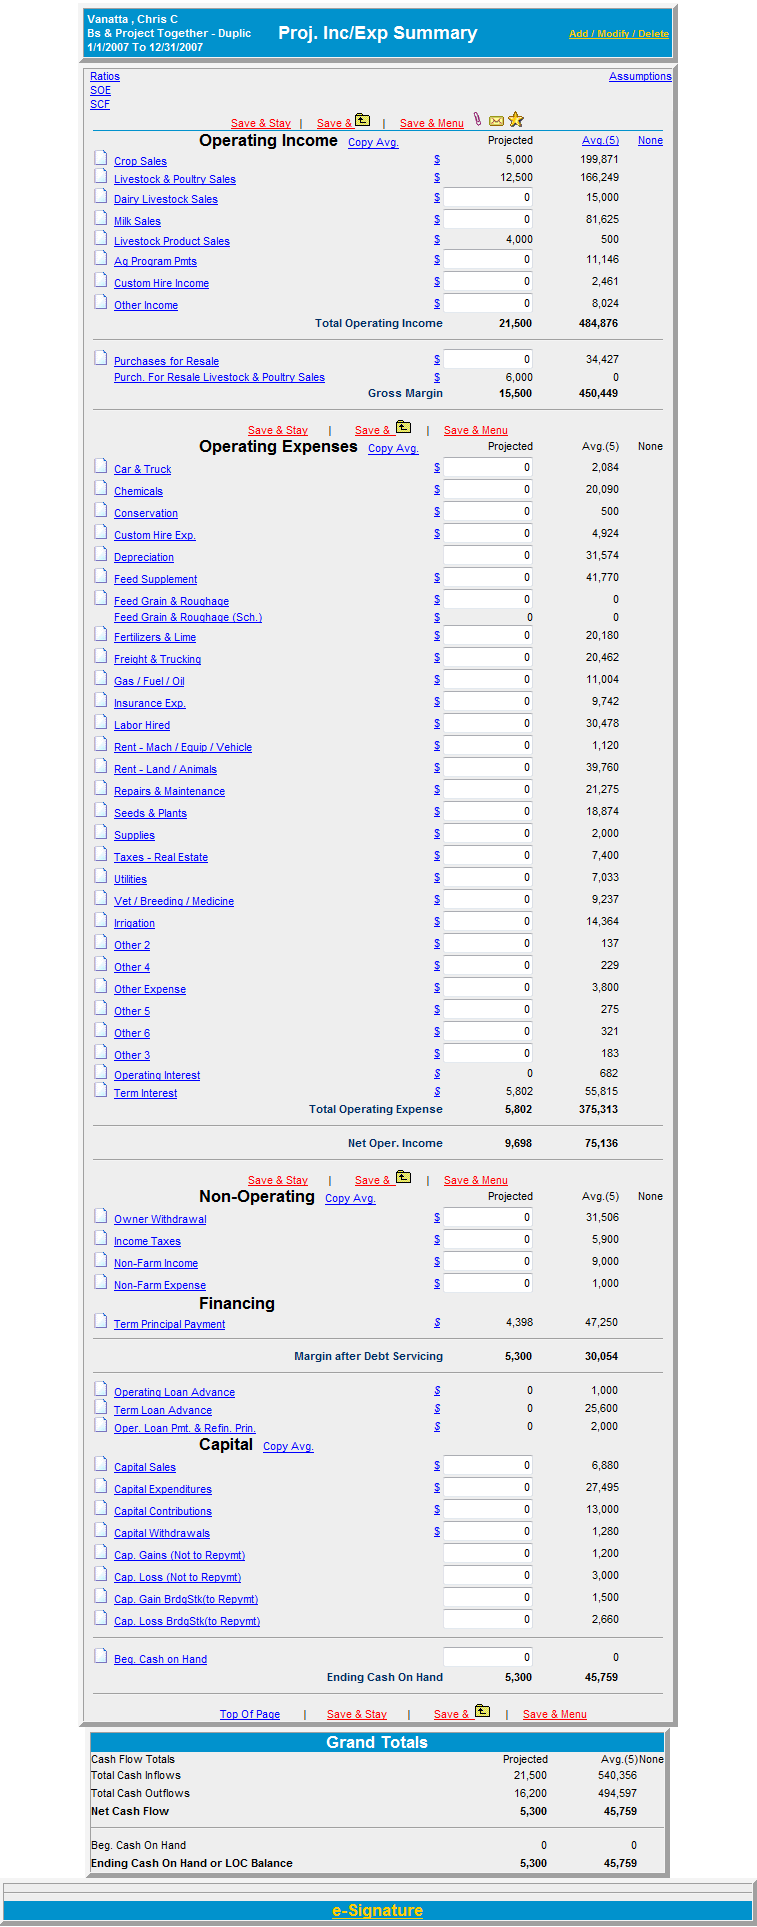Open the Assumptions link
757x1927 pixels.
[x=640, y=76]
